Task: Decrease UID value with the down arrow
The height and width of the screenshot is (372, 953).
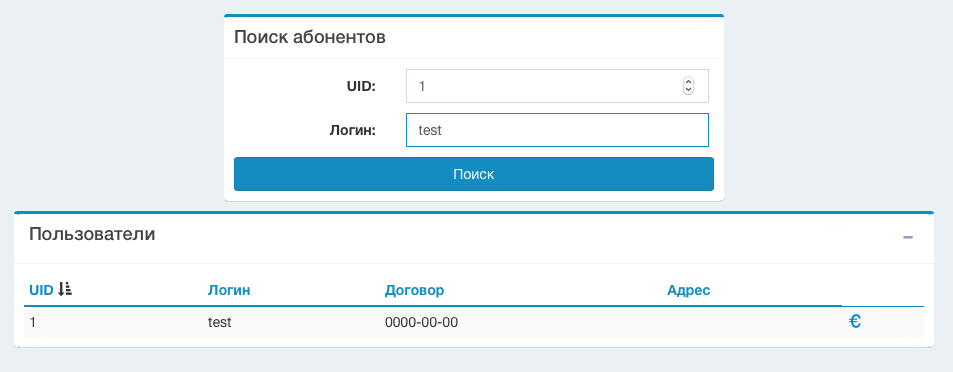Action: click(688, 89)
